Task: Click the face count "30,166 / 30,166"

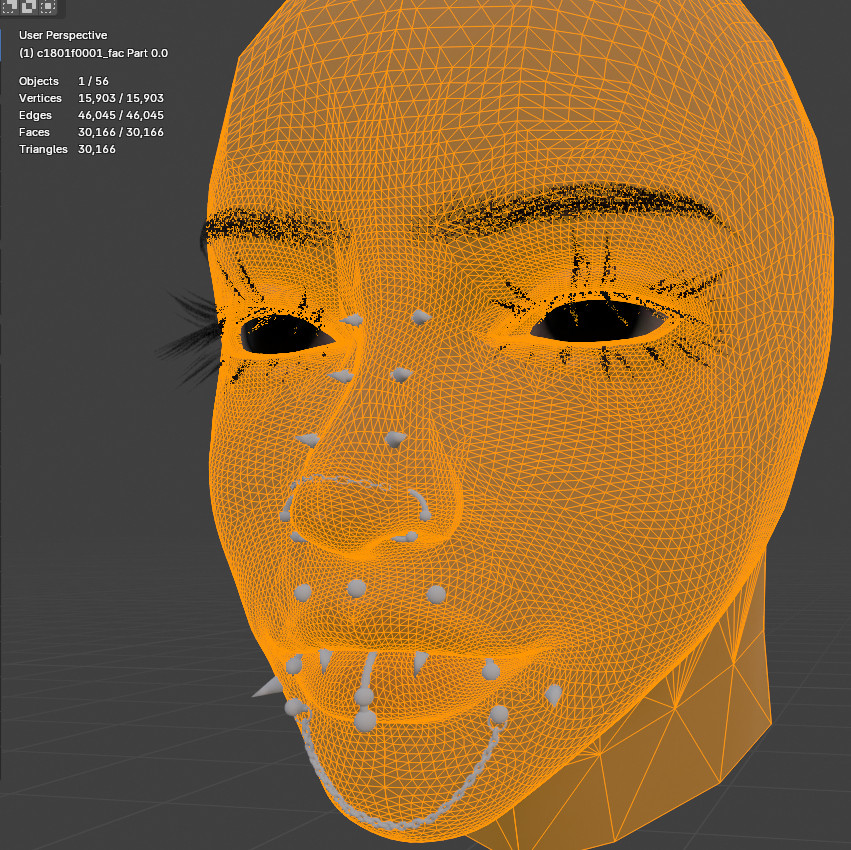Action: point(121,132)
